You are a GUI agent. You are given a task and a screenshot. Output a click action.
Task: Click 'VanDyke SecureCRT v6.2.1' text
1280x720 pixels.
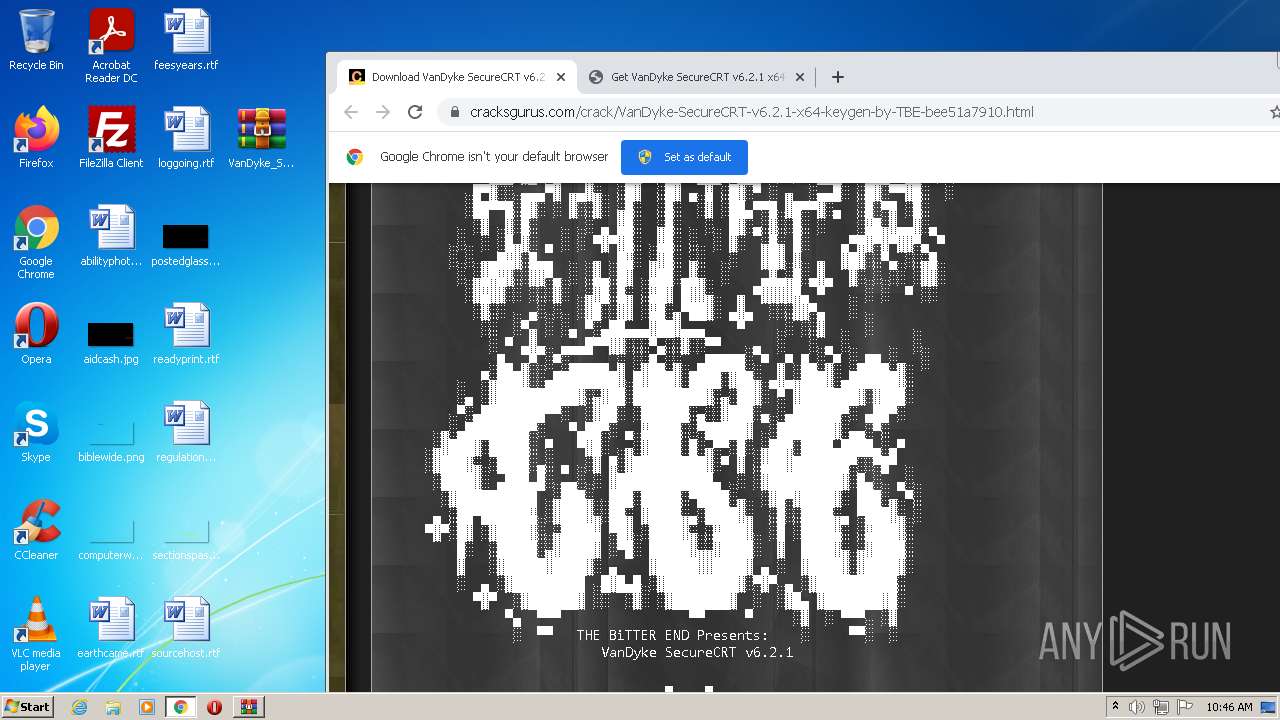click(697, 652)
